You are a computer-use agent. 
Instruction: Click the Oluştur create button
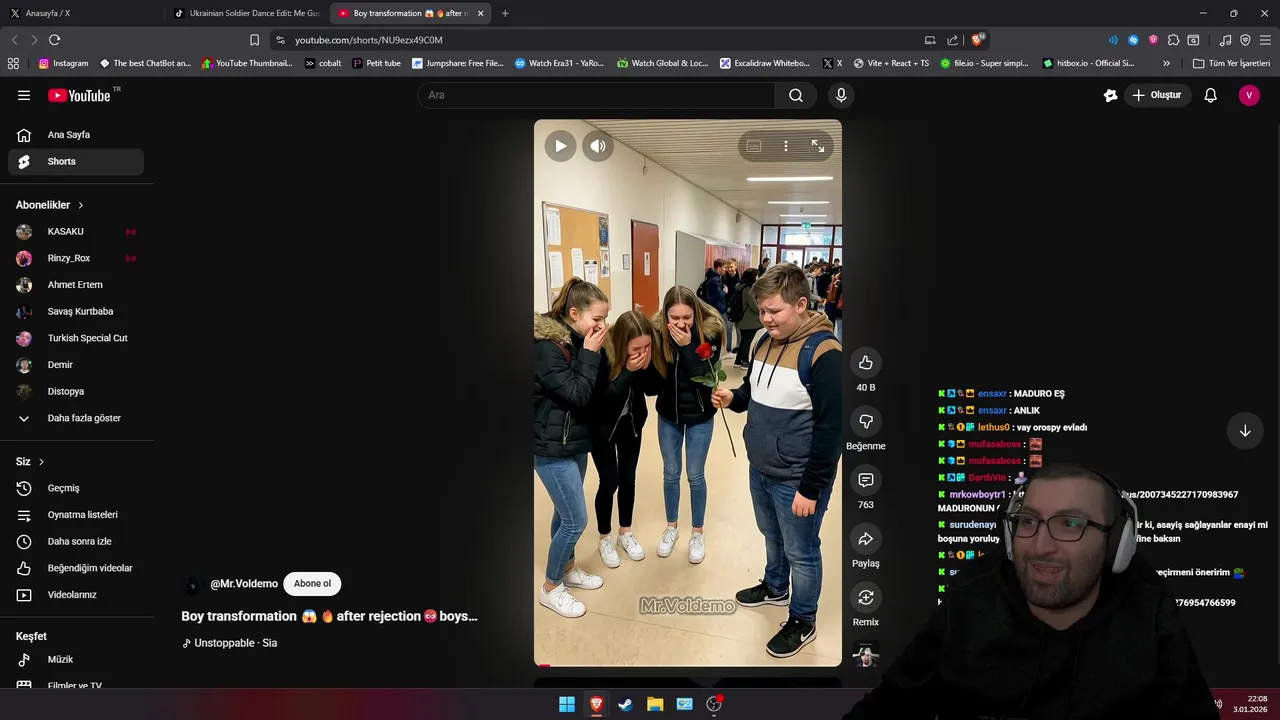1156,95
